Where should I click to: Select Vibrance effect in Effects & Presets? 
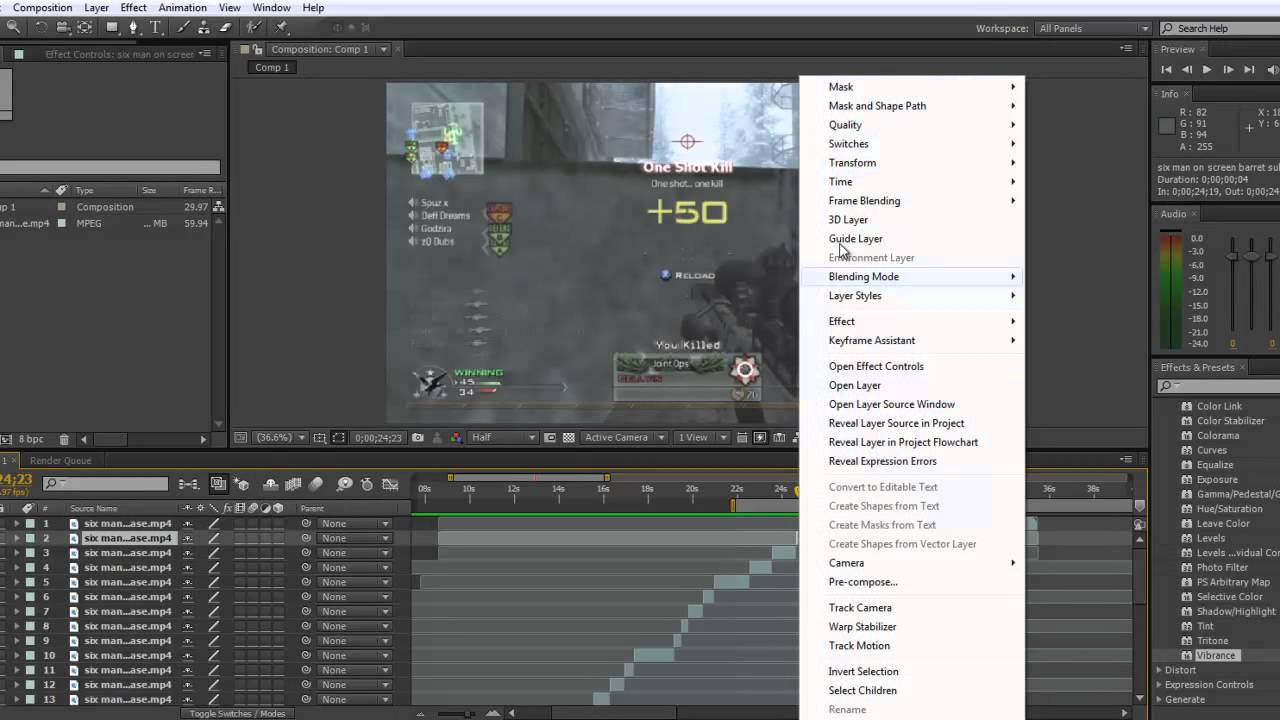click(x=1215, y=656)
